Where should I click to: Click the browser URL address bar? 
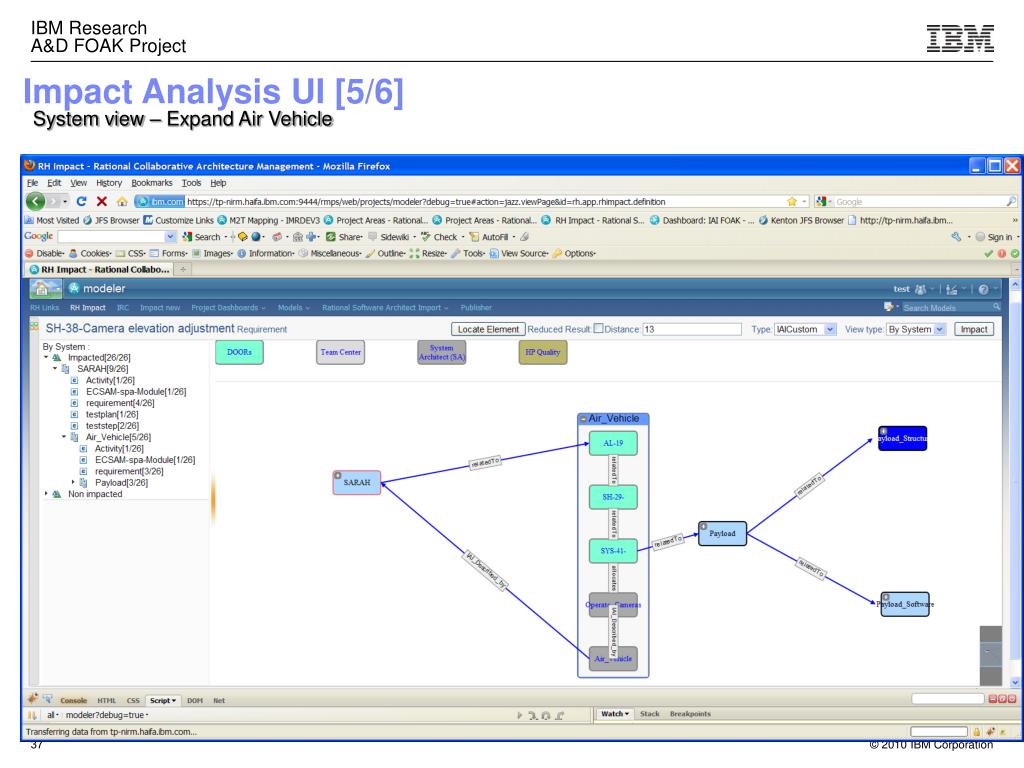[x=485, y=202]
